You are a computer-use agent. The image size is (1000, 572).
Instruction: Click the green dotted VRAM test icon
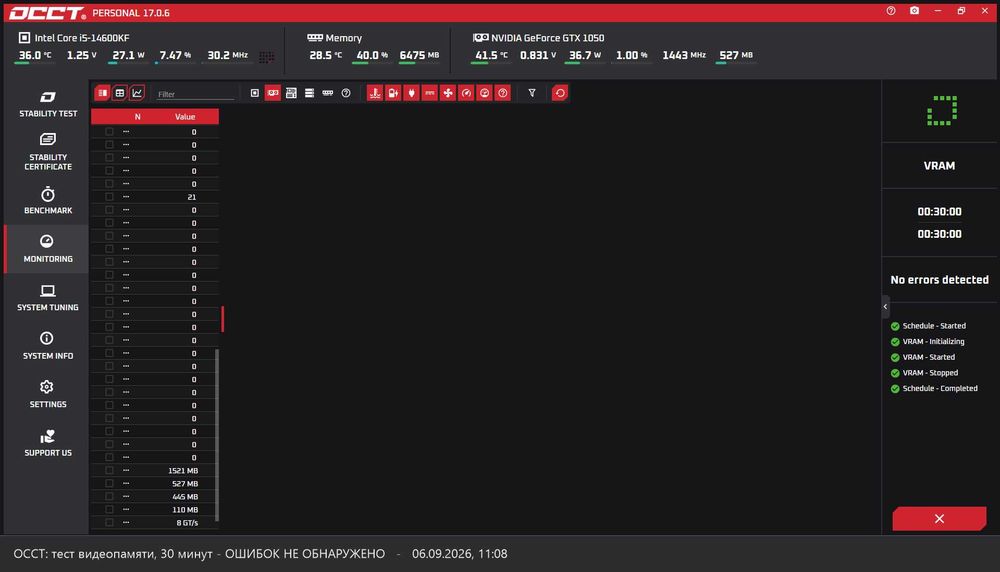pyautogui.click(x=941, y=111)
